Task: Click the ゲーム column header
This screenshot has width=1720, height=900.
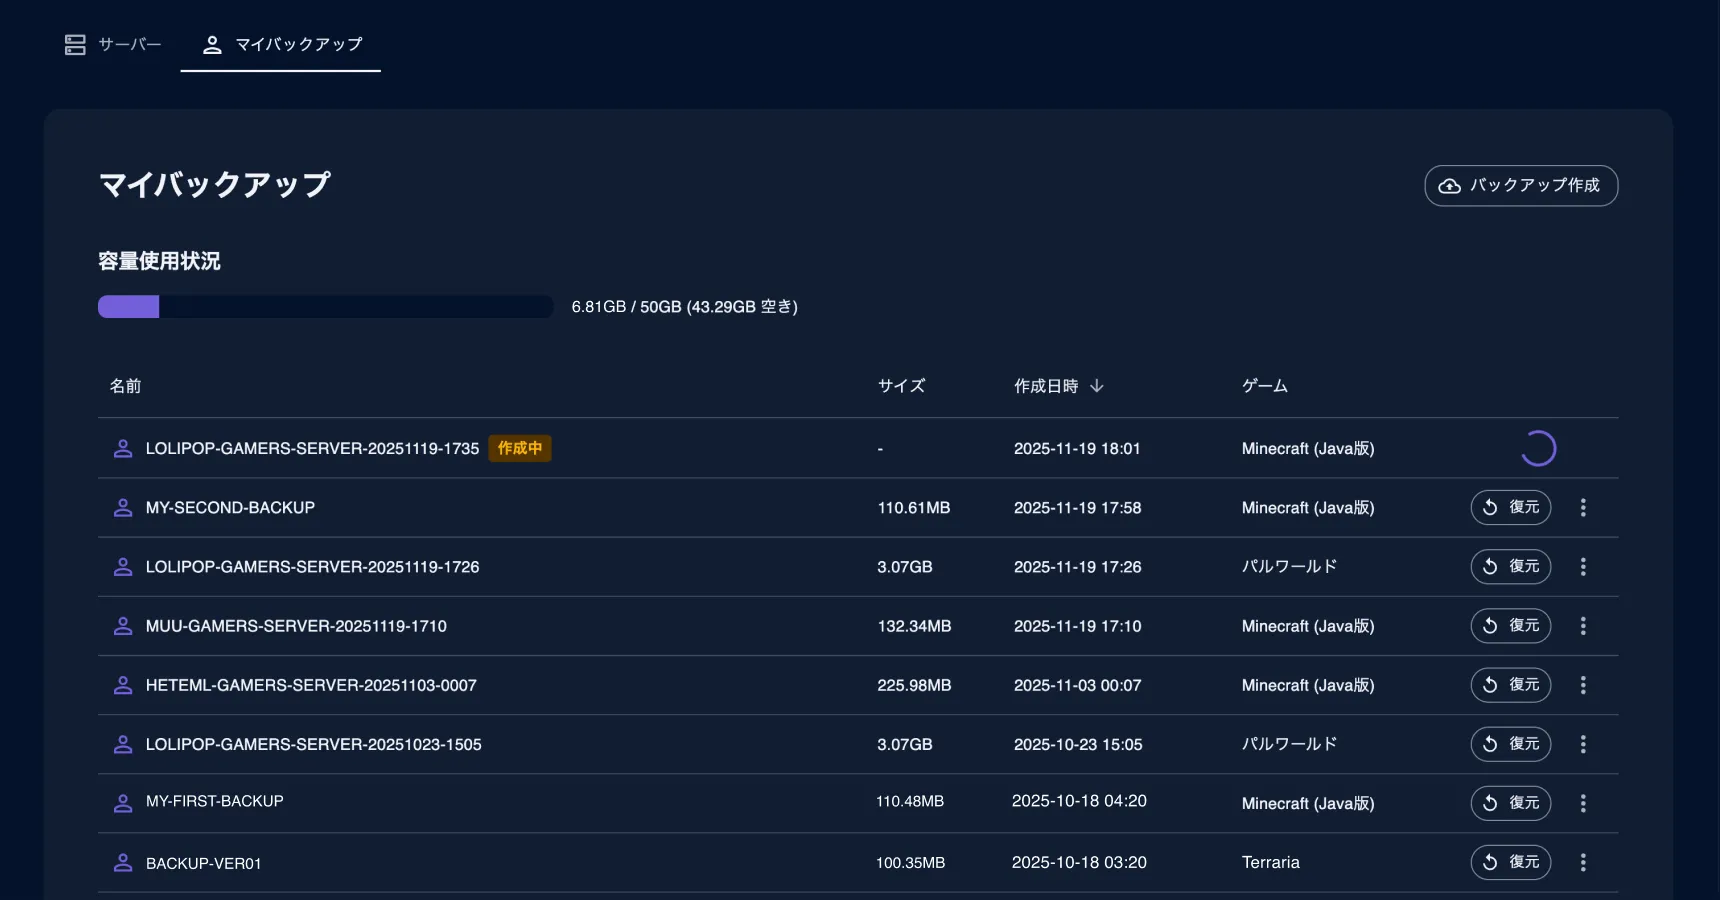Action: pyautogui.click(x=1264, y=386)
